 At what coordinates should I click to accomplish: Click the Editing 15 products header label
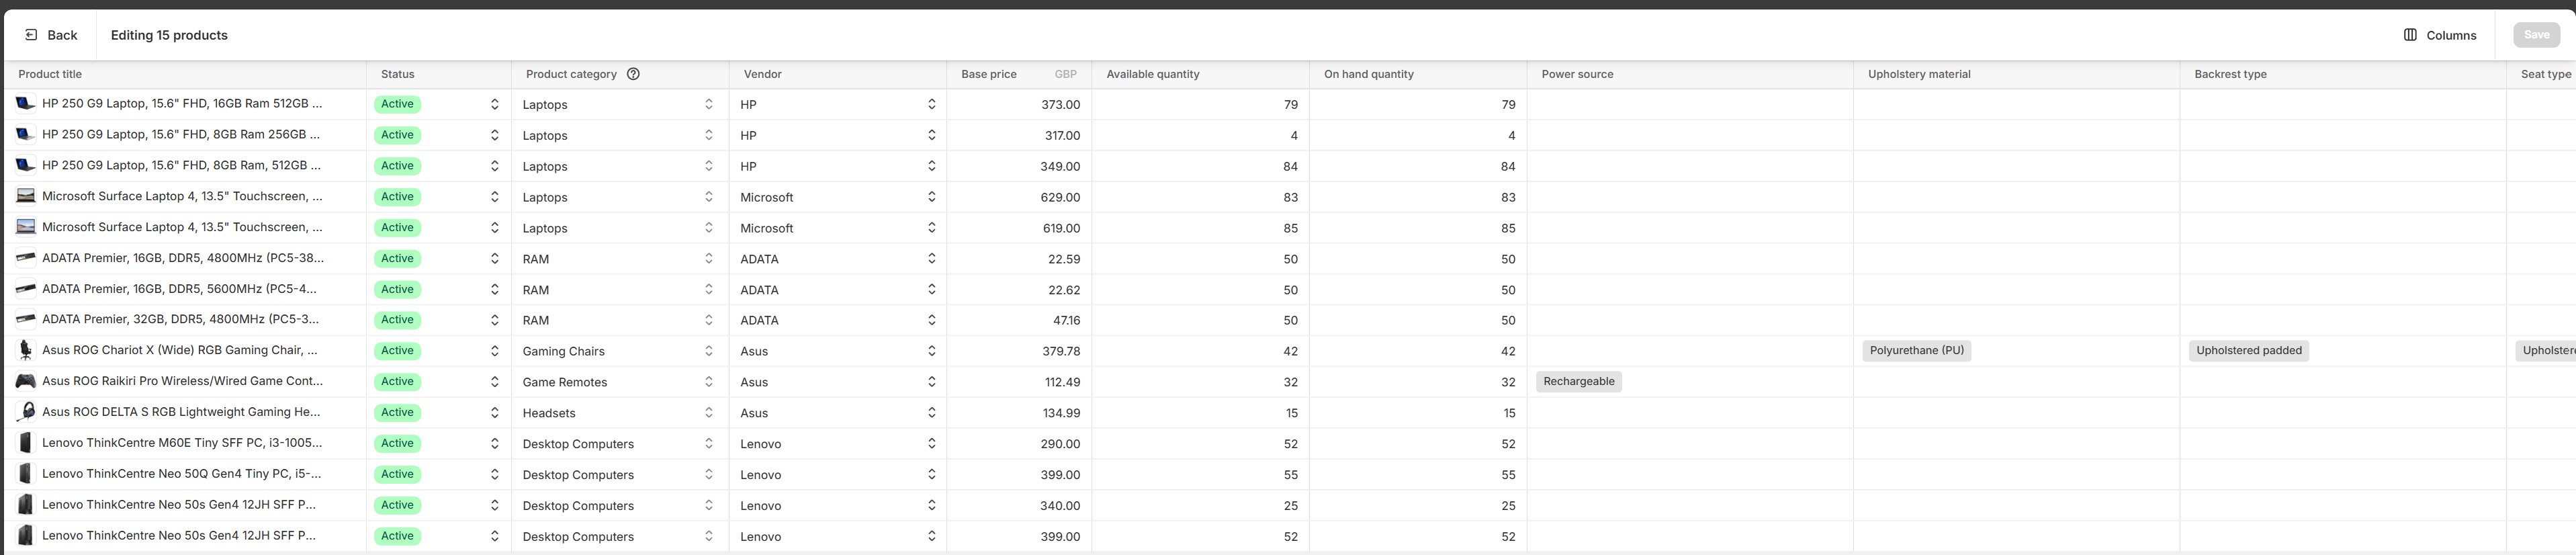click(169, 35)
